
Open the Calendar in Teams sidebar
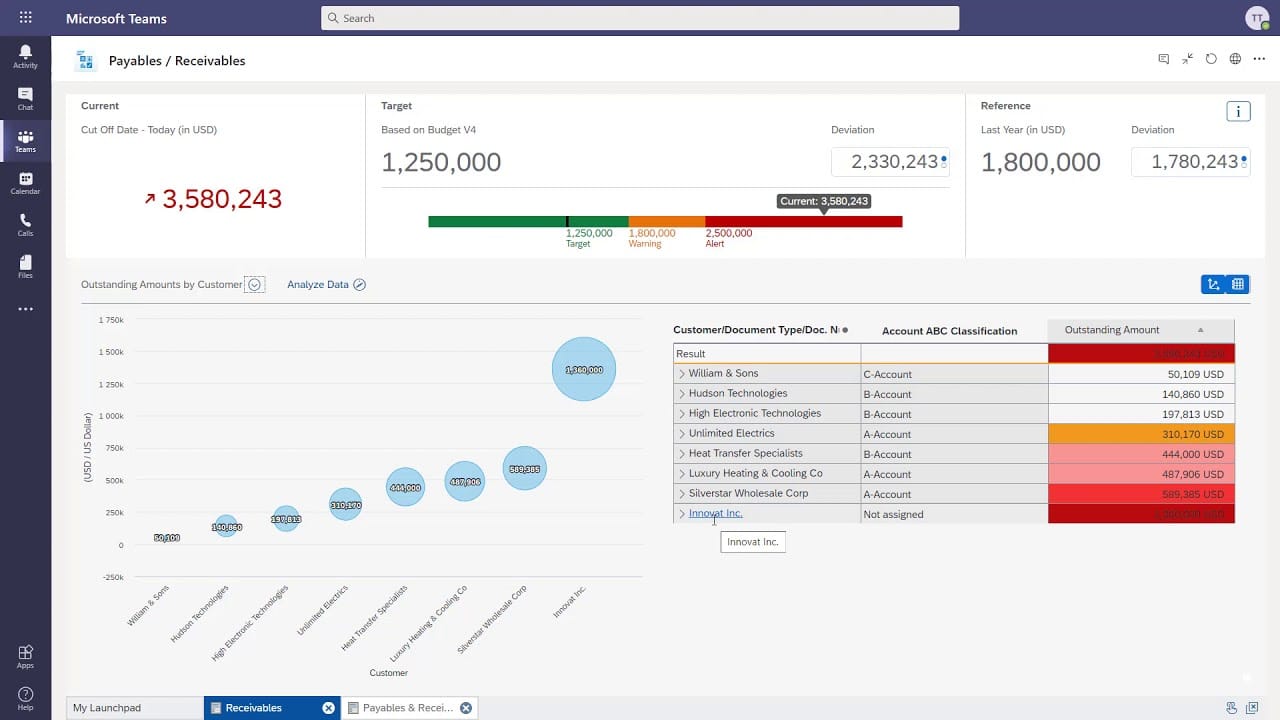tap(25, 182)
